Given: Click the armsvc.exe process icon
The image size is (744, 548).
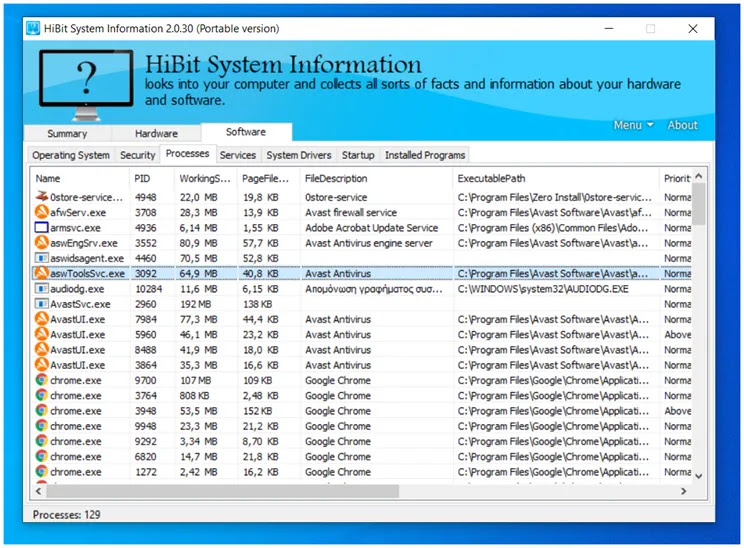Looking at the screenshot, I should click(42, 227).
